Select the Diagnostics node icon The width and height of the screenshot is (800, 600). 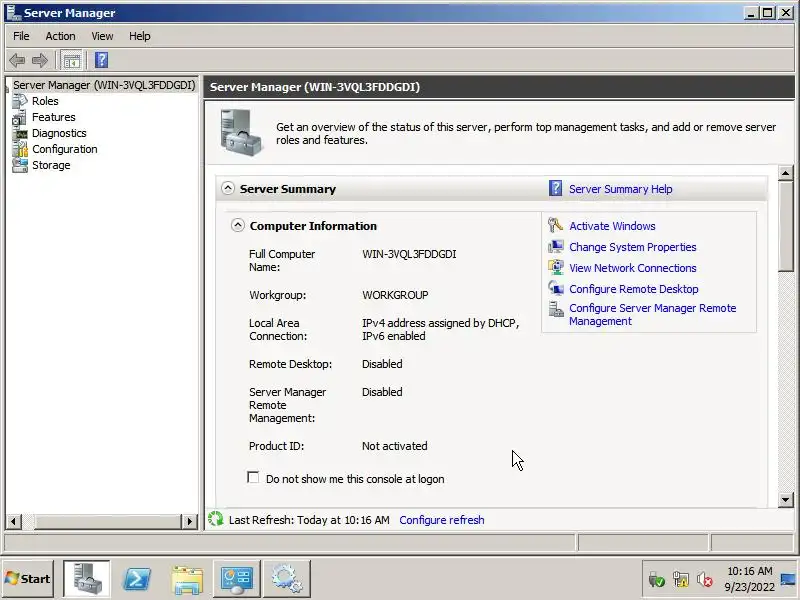pyautogui.click(x=20, y=133)
